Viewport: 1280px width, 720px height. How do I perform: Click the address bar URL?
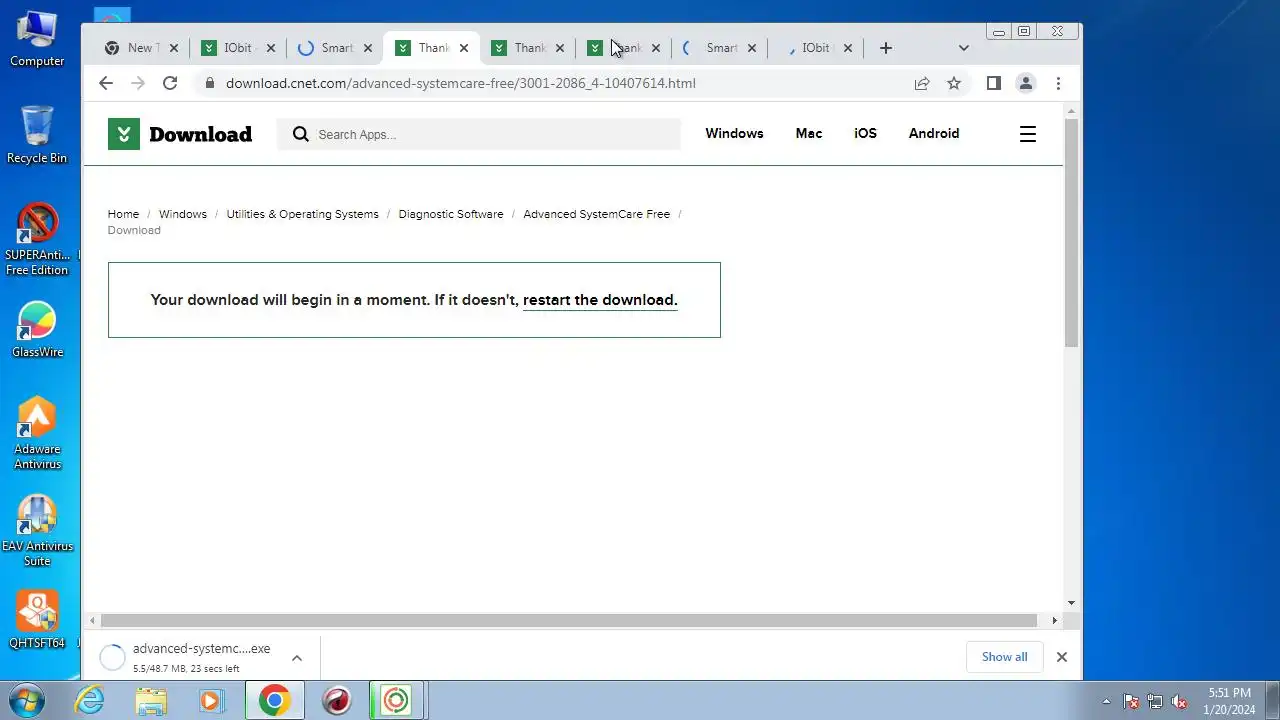[x=460, y=83]
